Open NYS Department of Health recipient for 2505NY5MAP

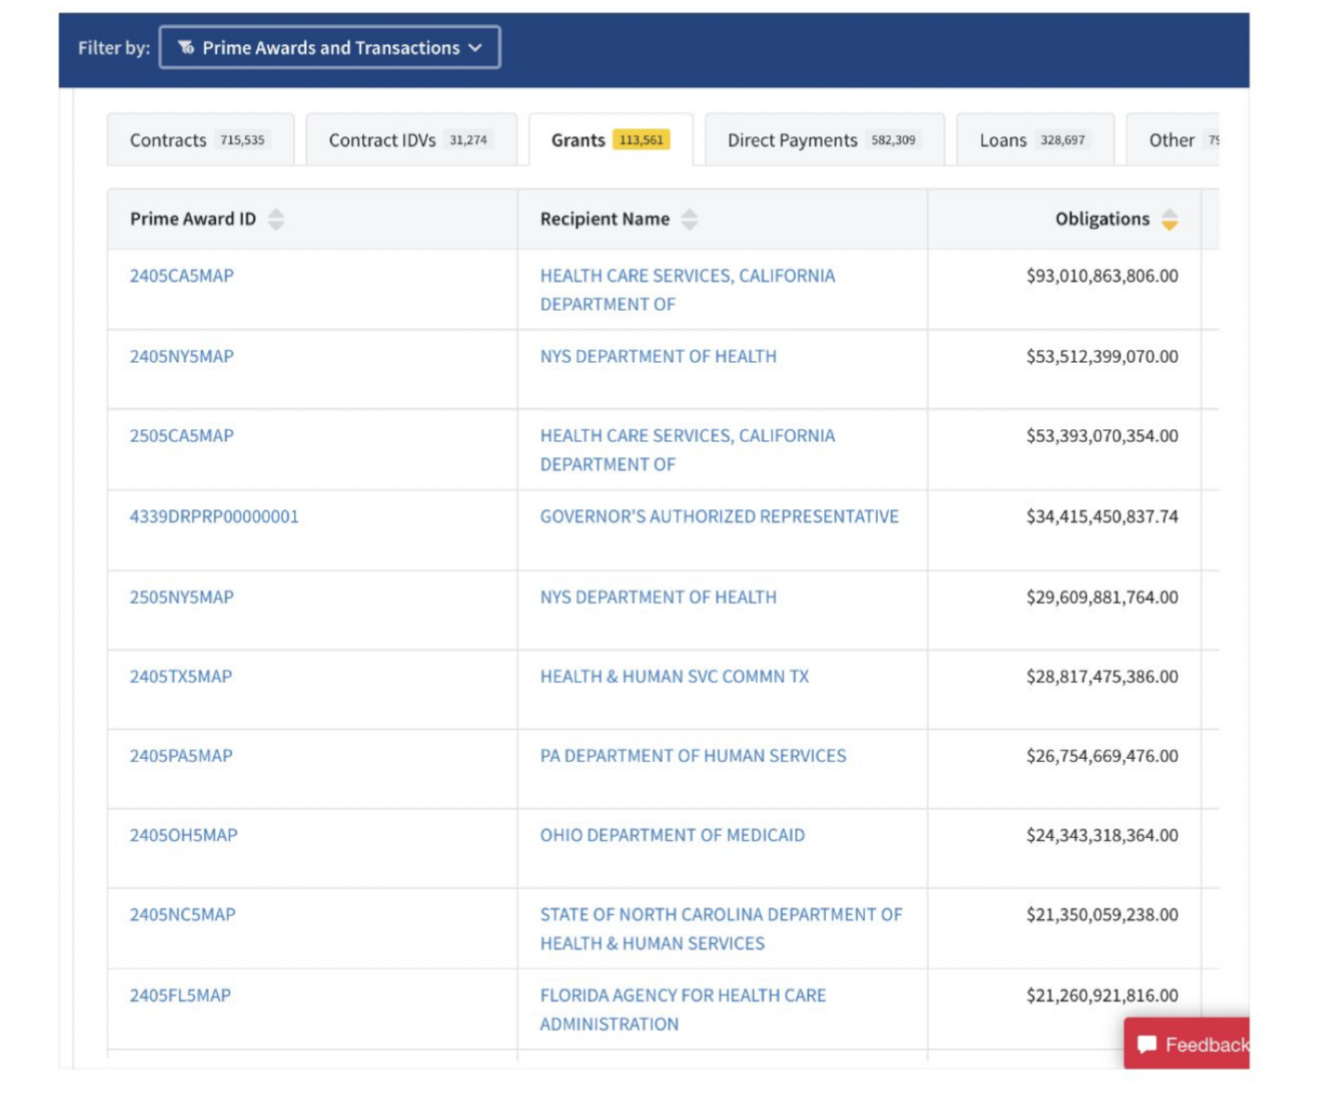pyautogui.click(x=658, y=597)
